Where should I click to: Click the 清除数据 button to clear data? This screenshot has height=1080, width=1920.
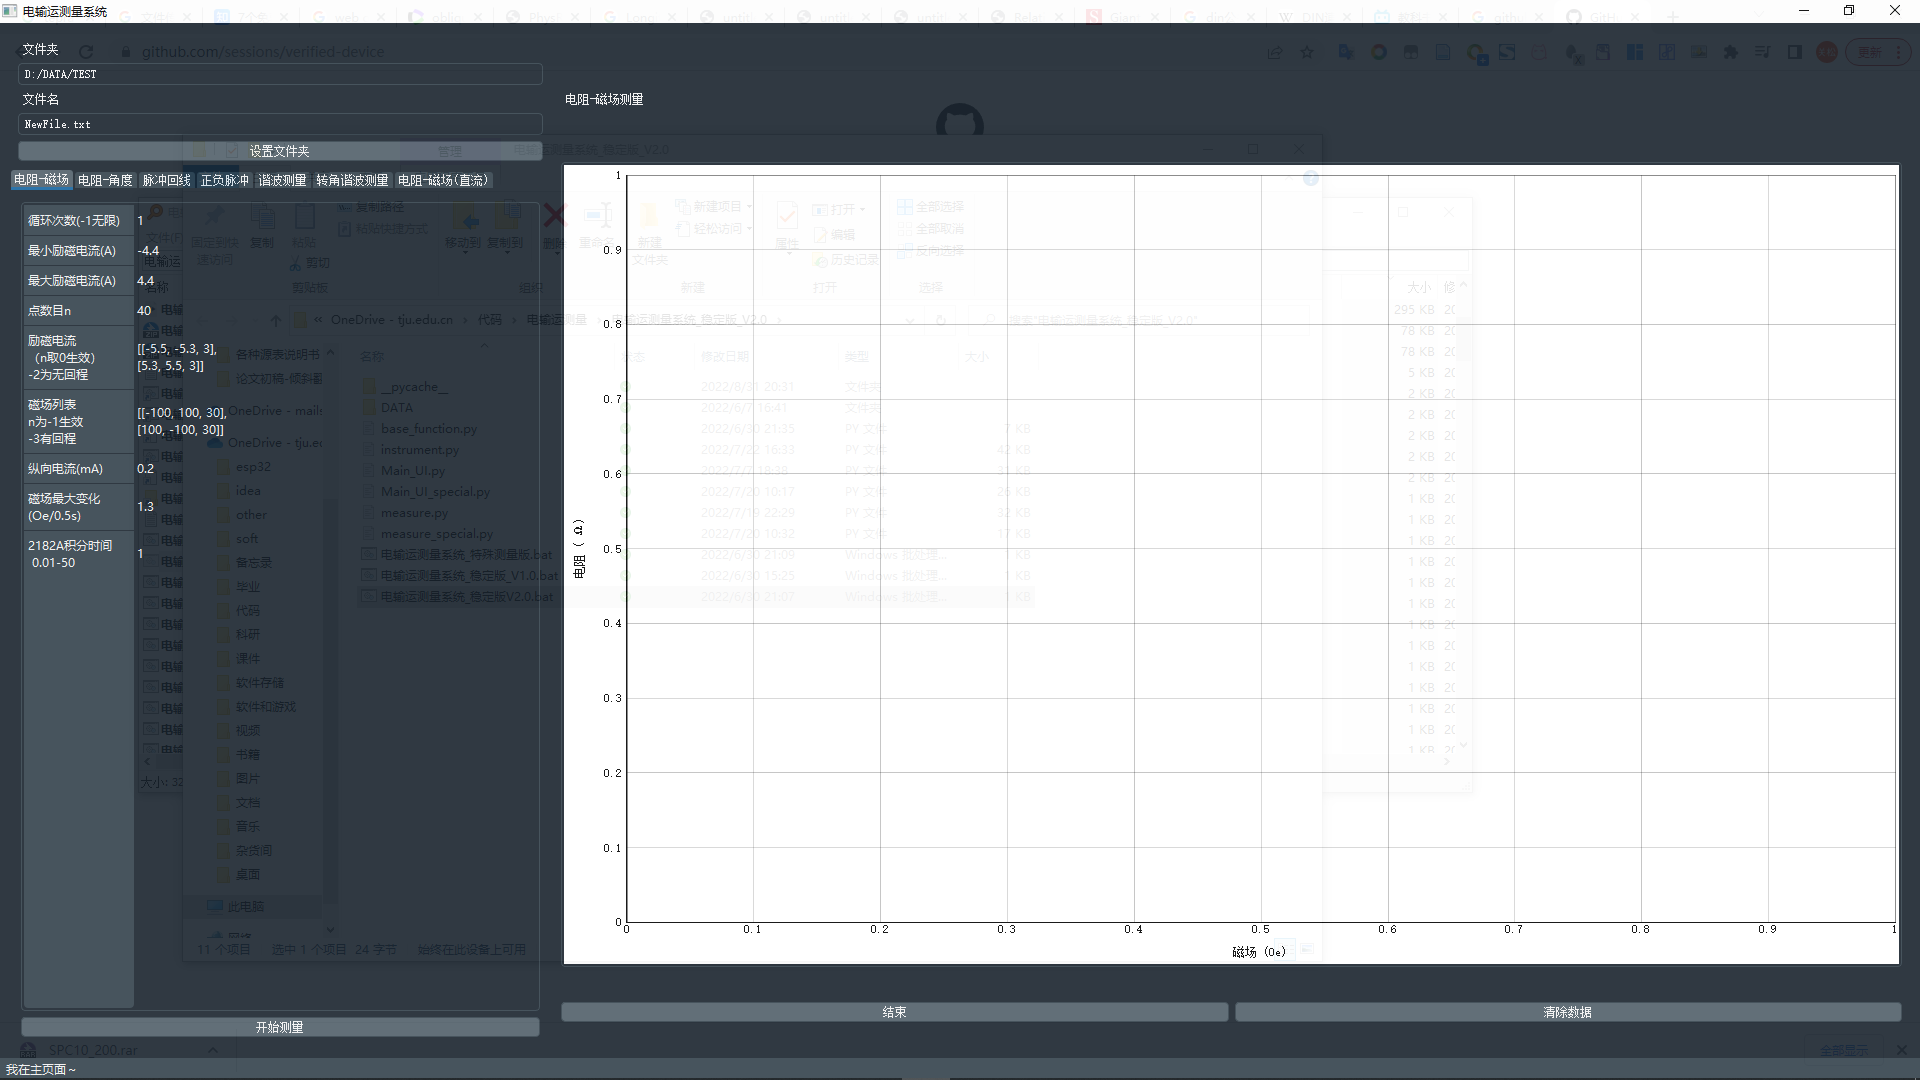[1567, 1012]
